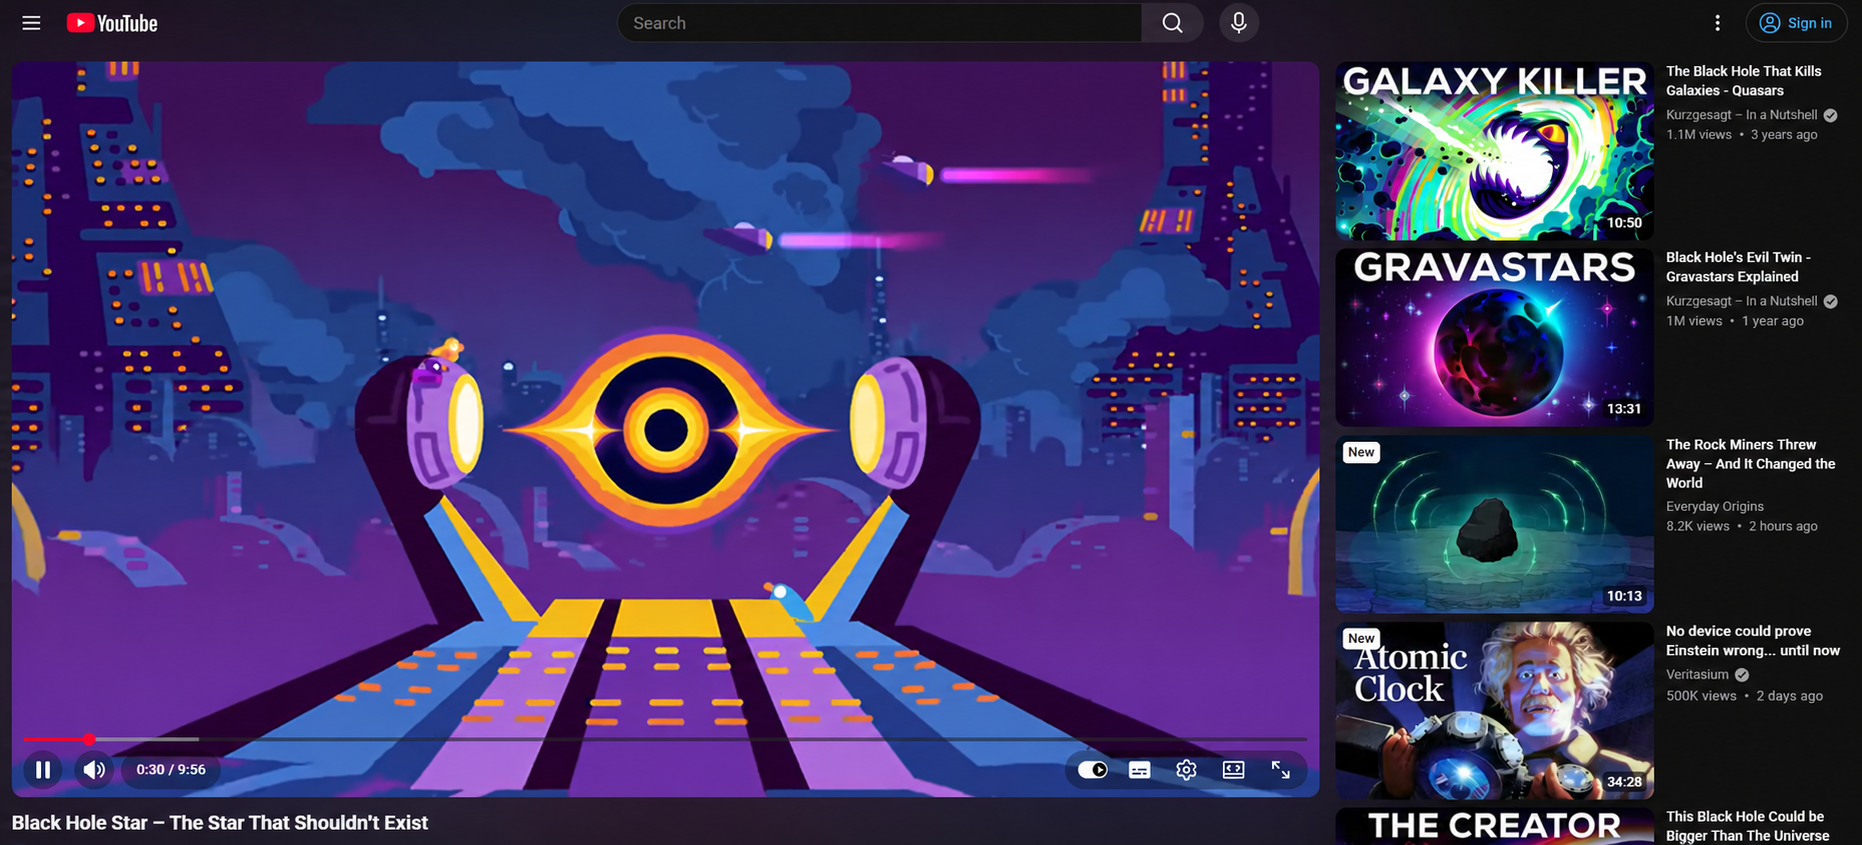Open the three-dot settings menu
This screenshot has width=1862, height=845.
click(1717, 23)
